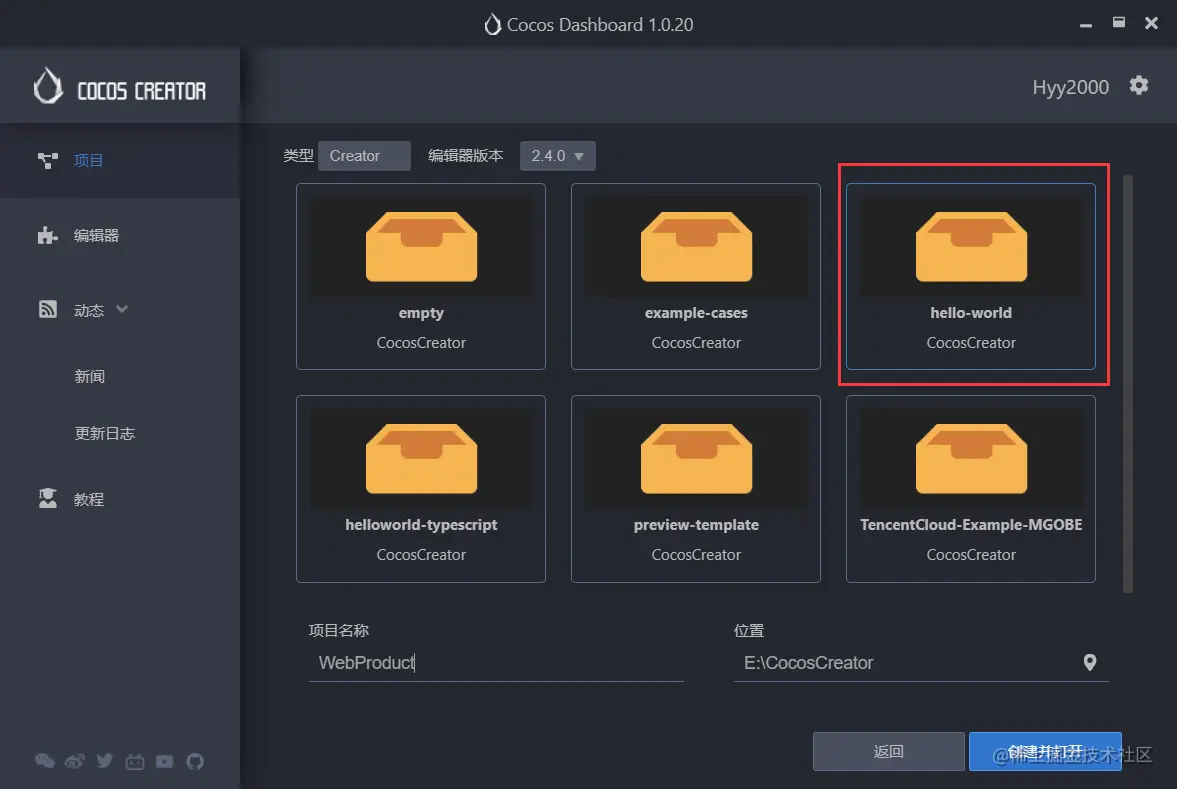Viewport: 1177px width, 789px height.
Task: Select the hello-world template name
Action: click(971, 313)
